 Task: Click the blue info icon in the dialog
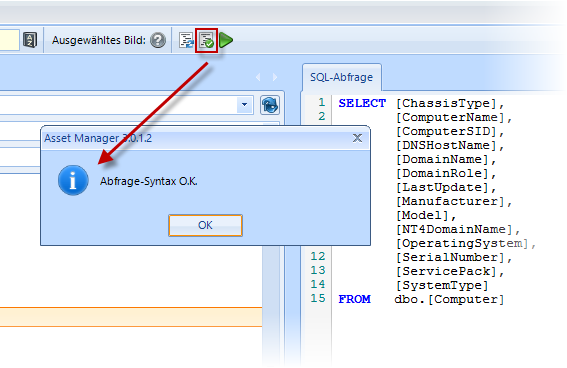[73, 180]
